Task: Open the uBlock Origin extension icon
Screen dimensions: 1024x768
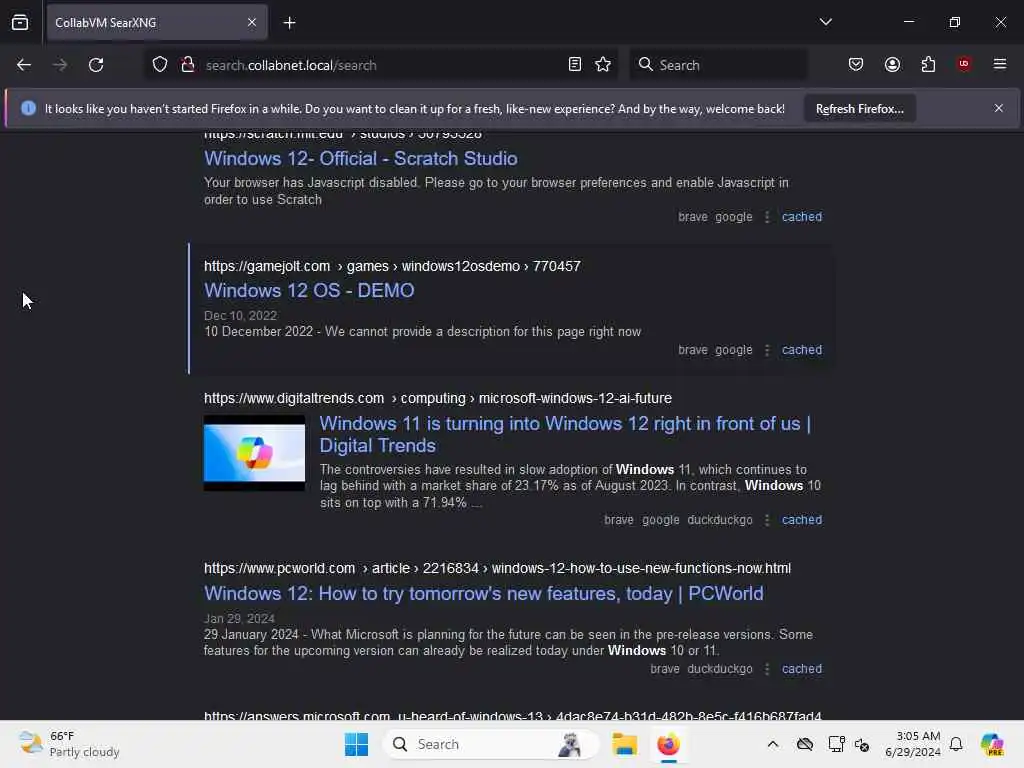Action: pos(964,64)
